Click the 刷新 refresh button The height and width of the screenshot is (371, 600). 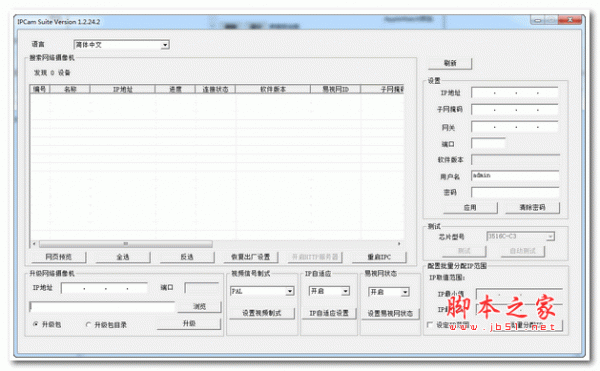(x=450, y=63)
